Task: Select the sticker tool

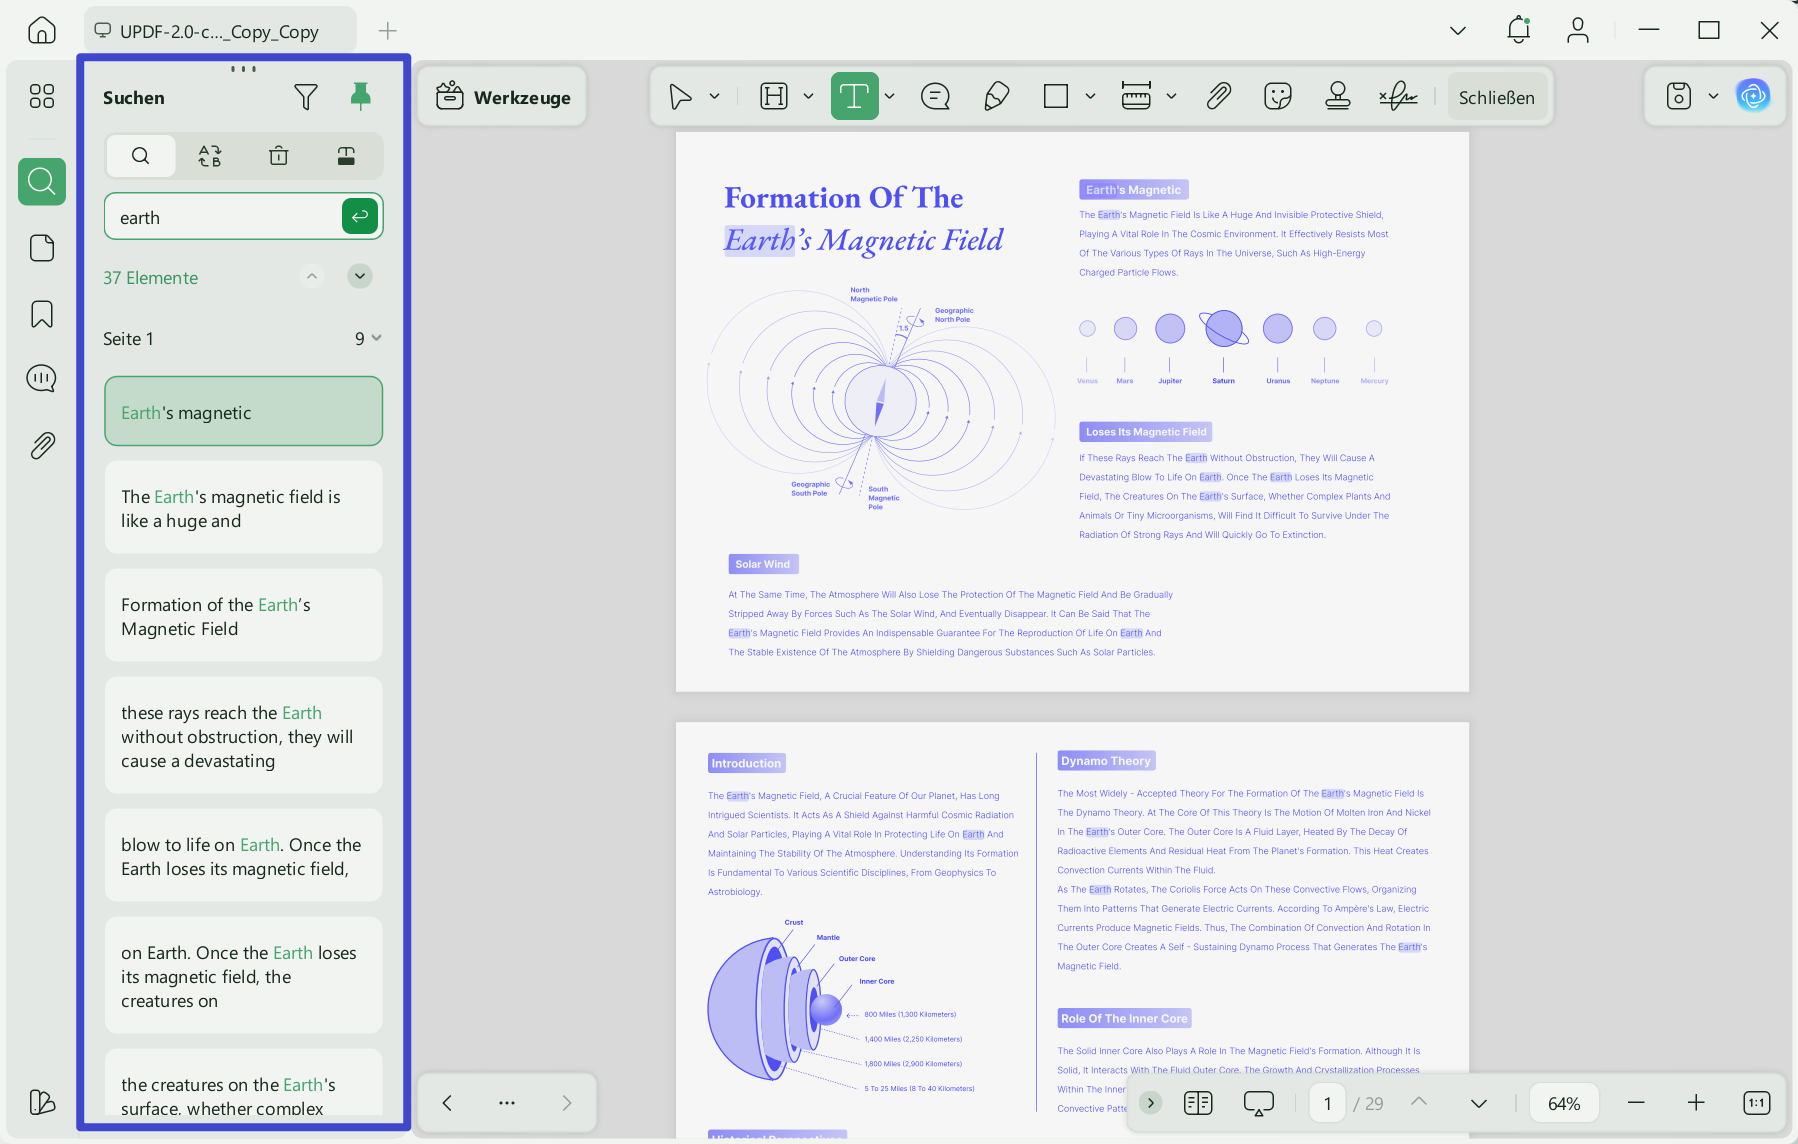Action: (x=1278, y=97)
